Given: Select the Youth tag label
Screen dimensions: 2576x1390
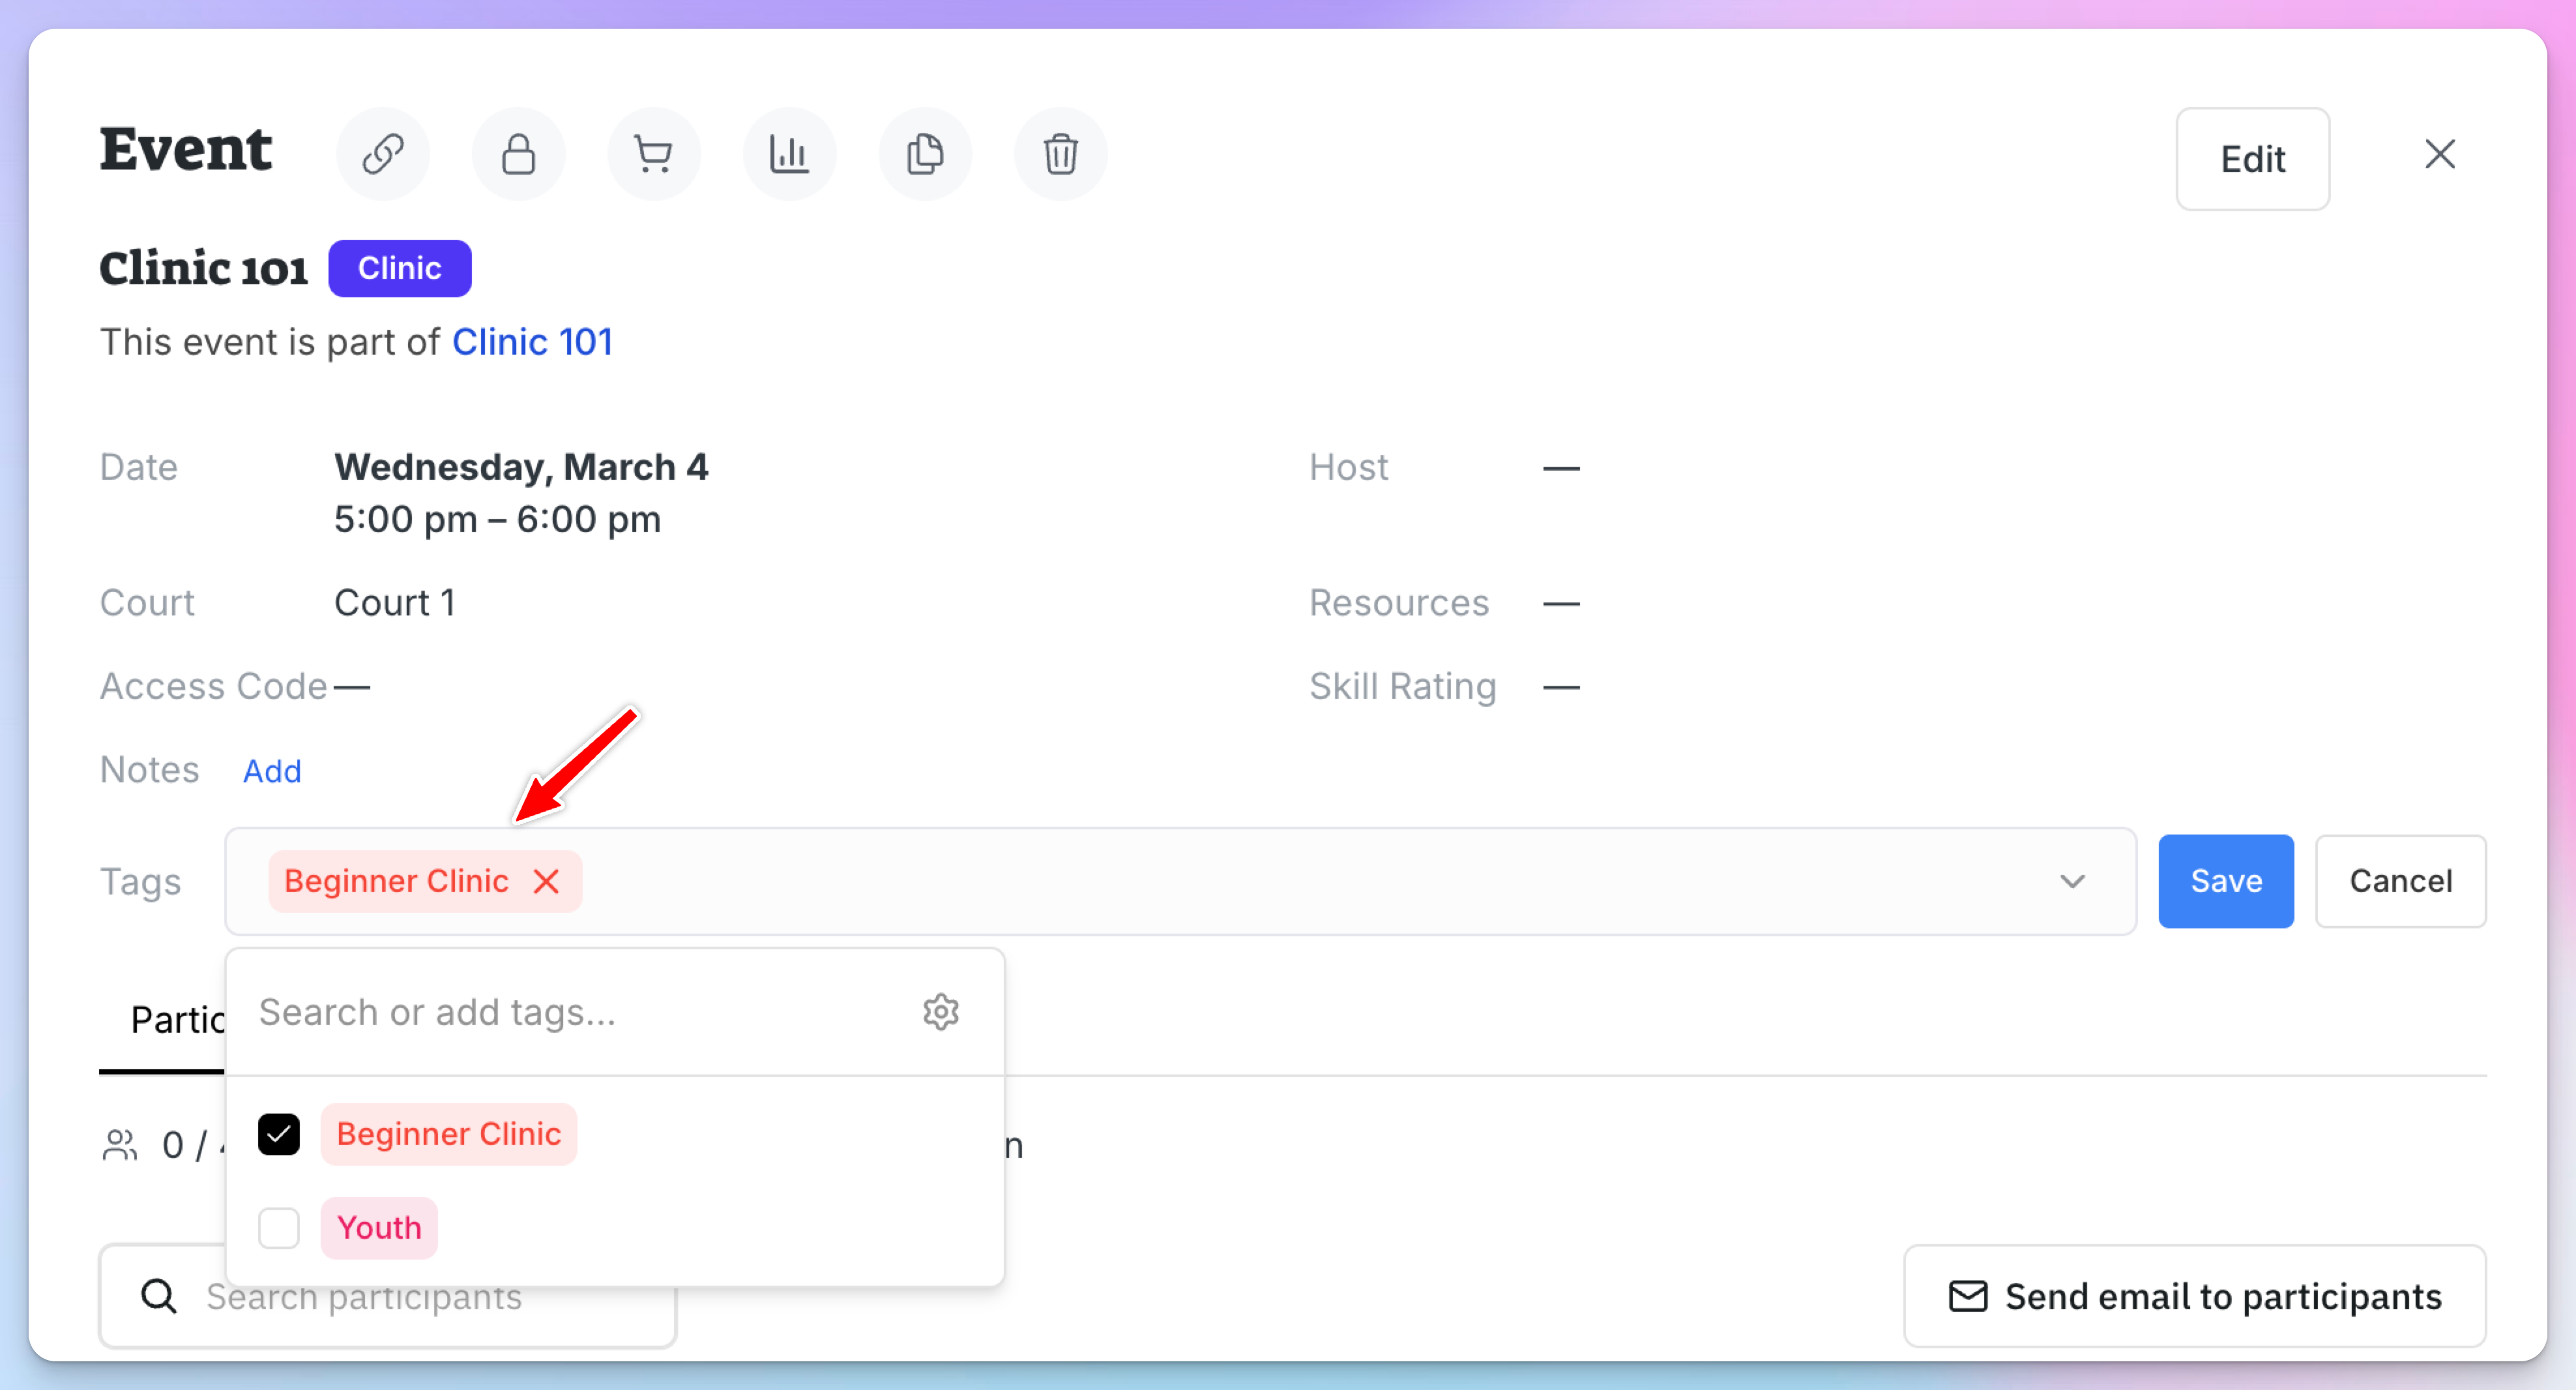Looking at the screenshot, I should [379, 1227].
